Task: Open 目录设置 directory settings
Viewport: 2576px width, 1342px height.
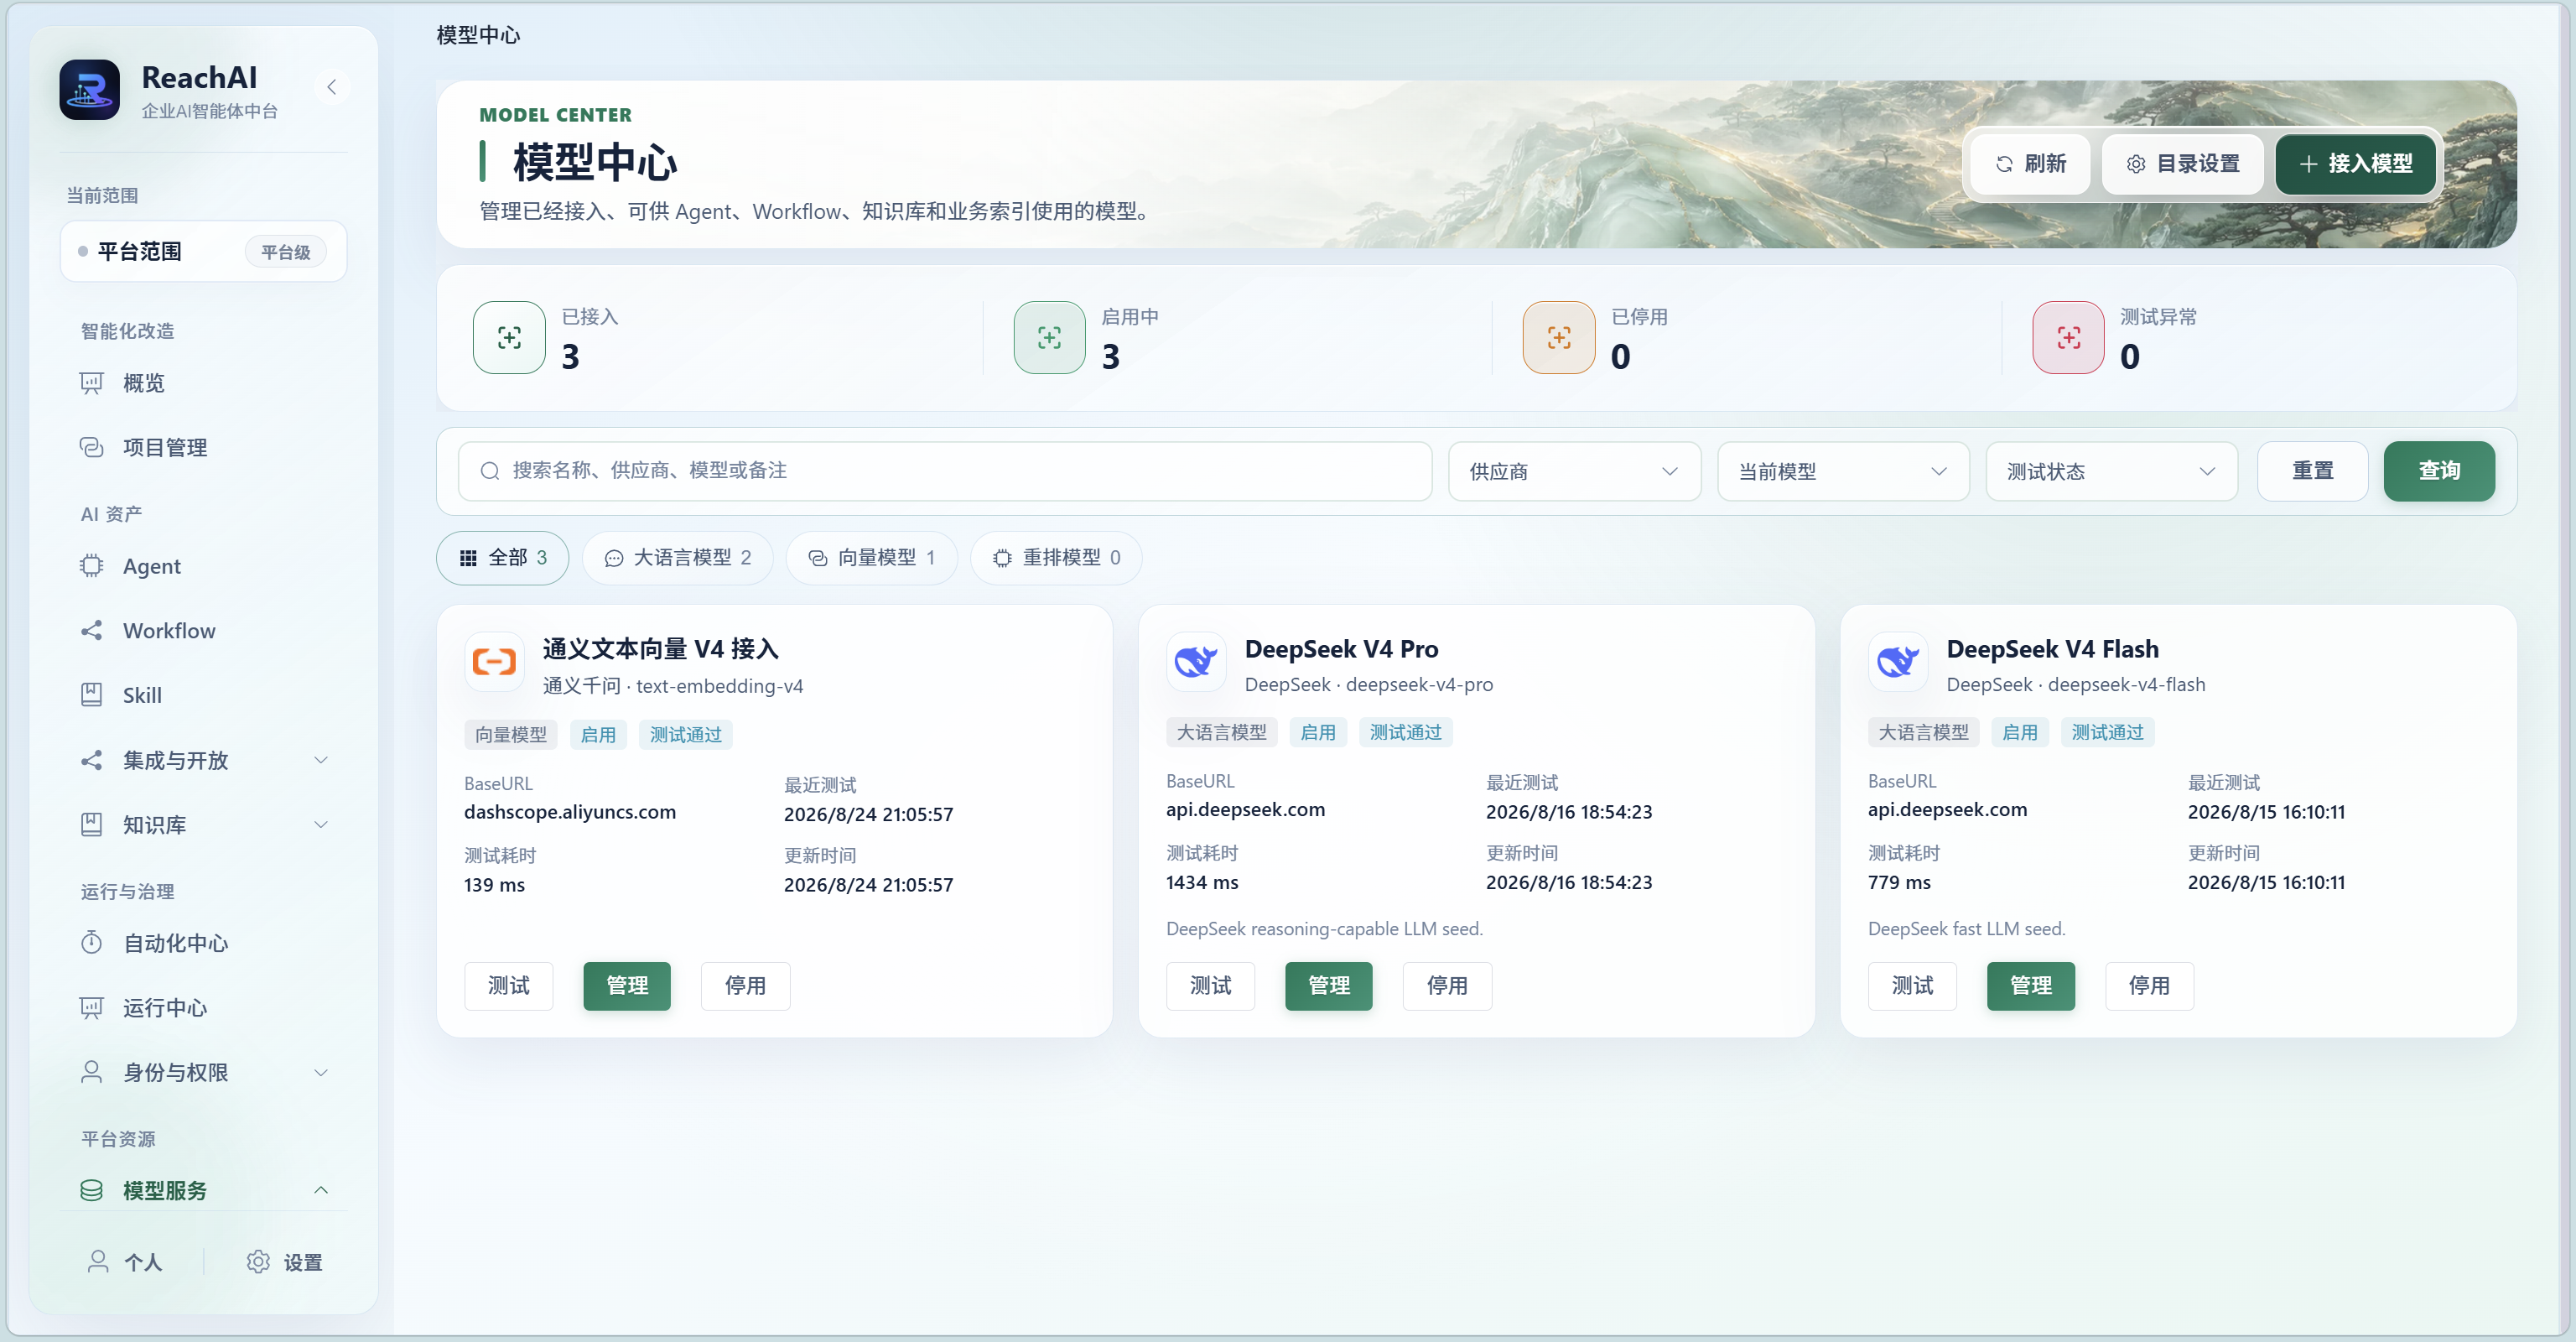Action: click(2182, 164)
